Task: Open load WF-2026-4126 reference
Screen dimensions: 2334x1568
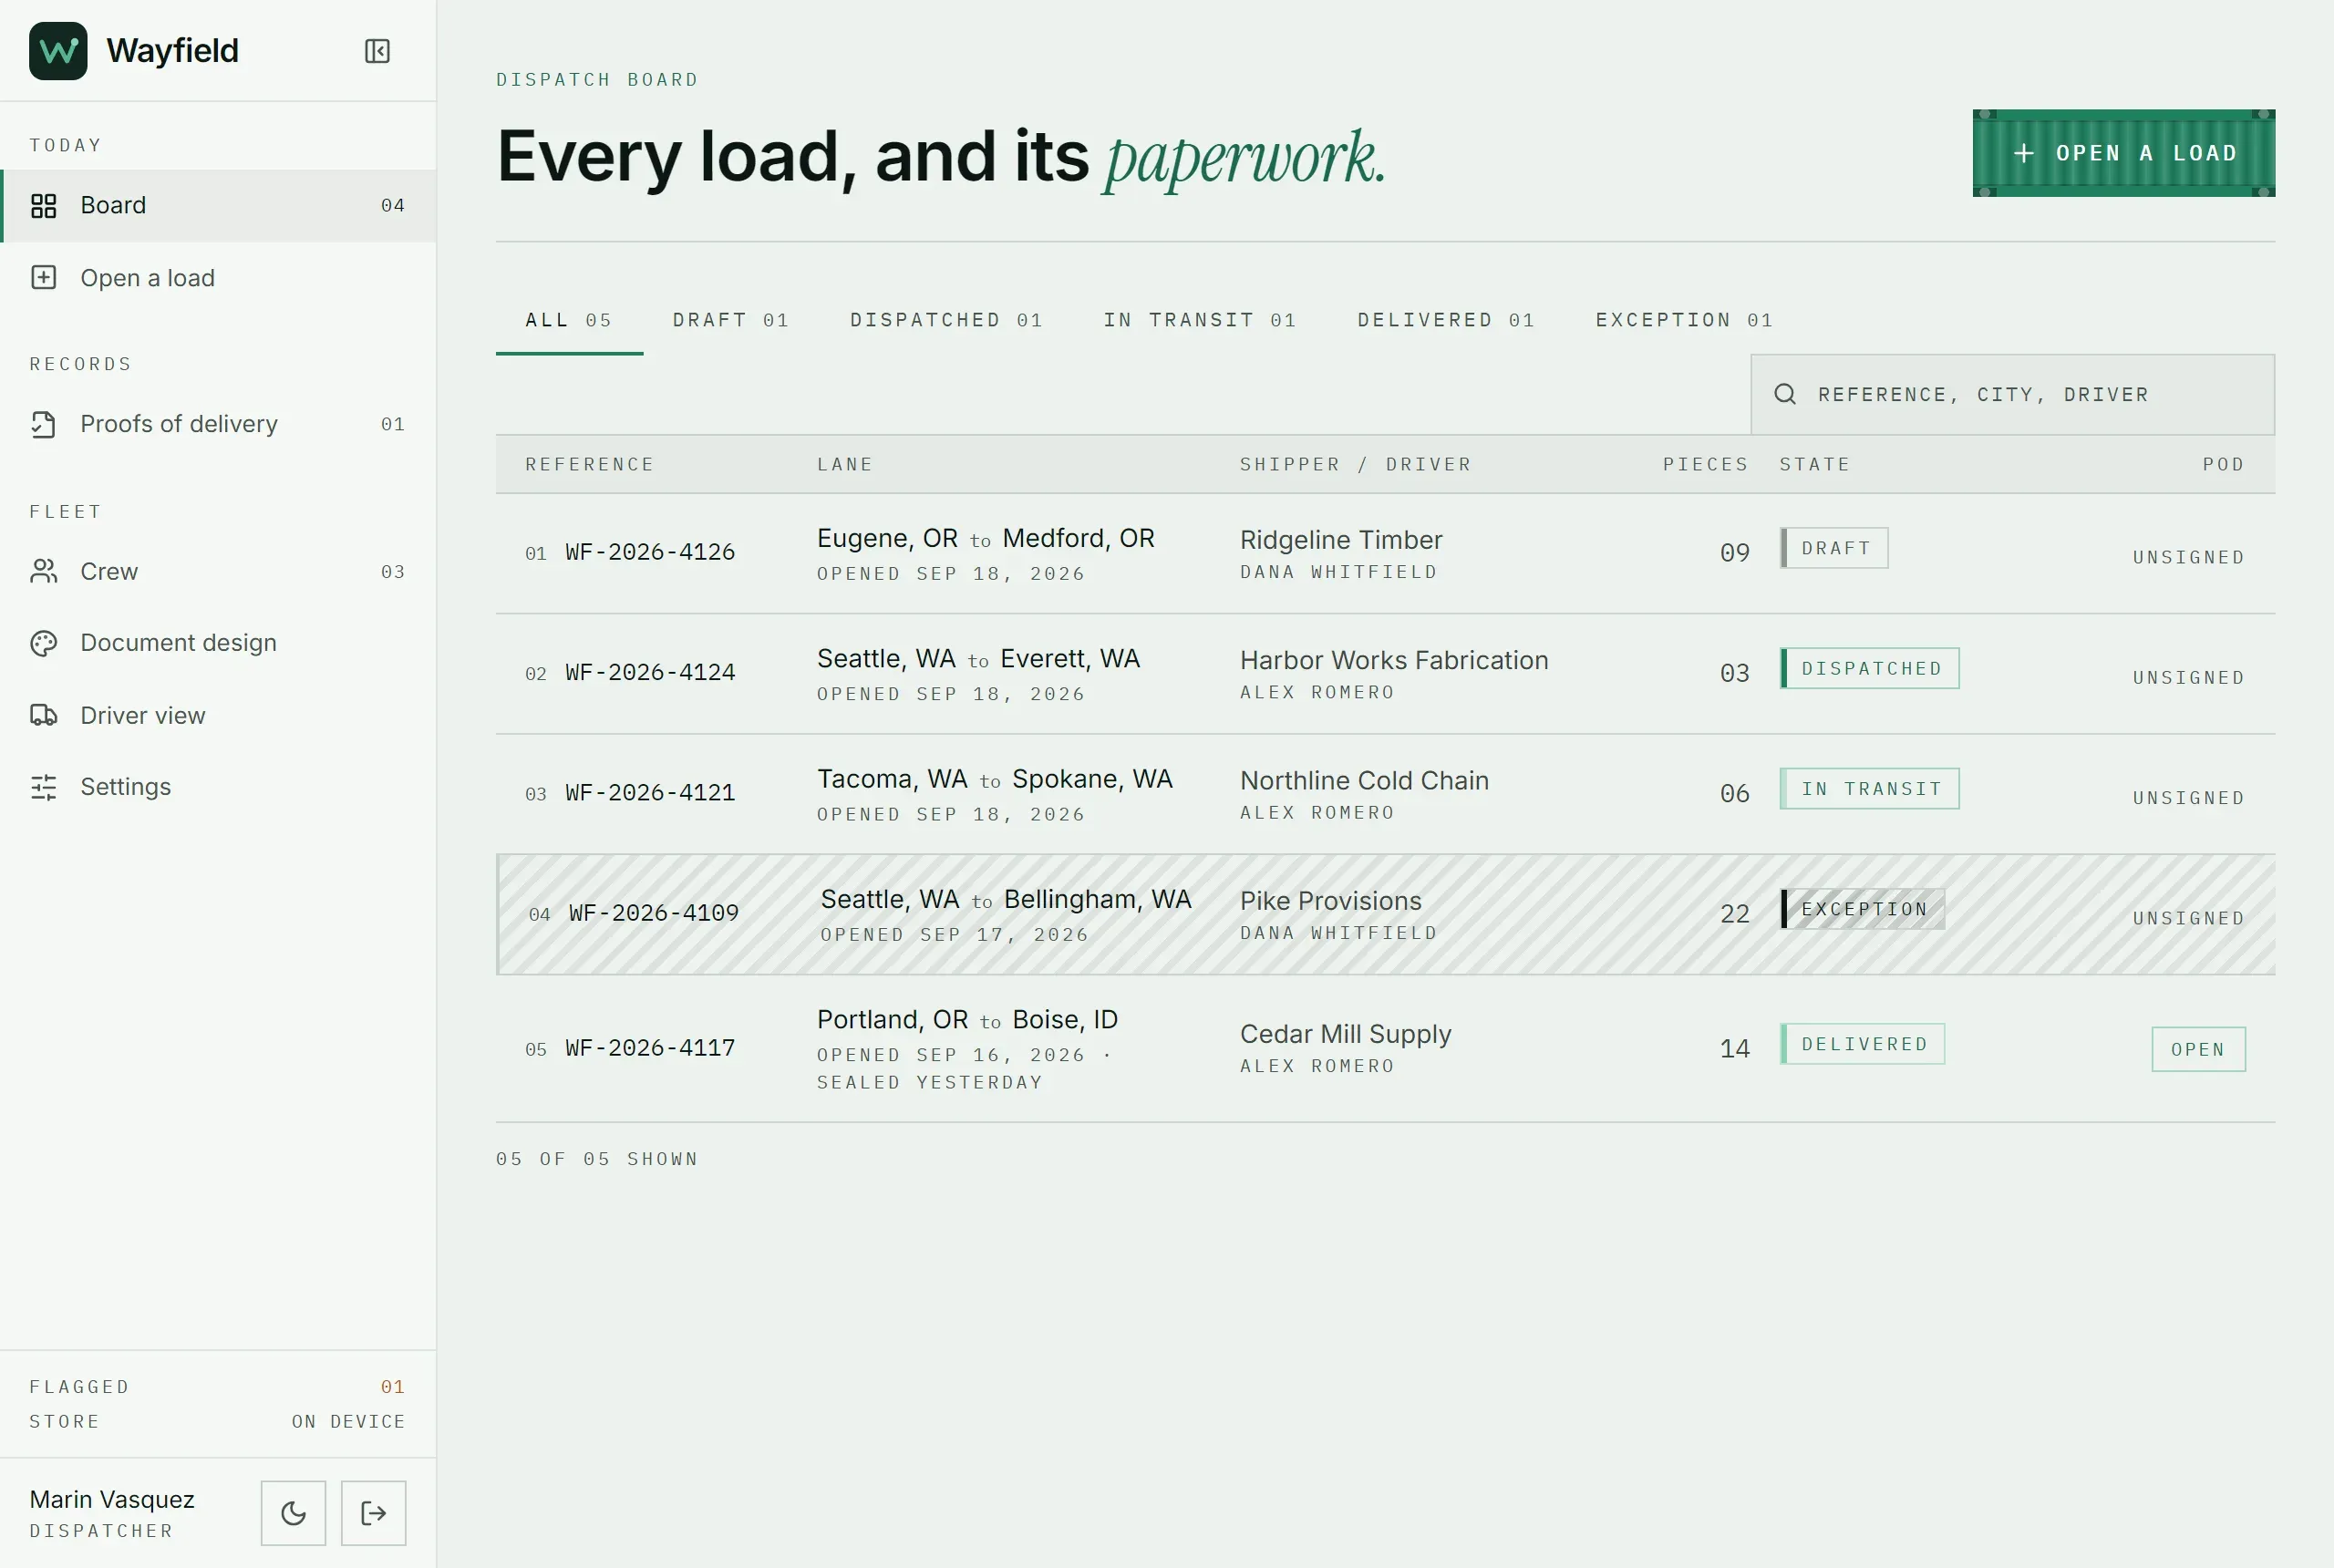Action: (650, 552)
